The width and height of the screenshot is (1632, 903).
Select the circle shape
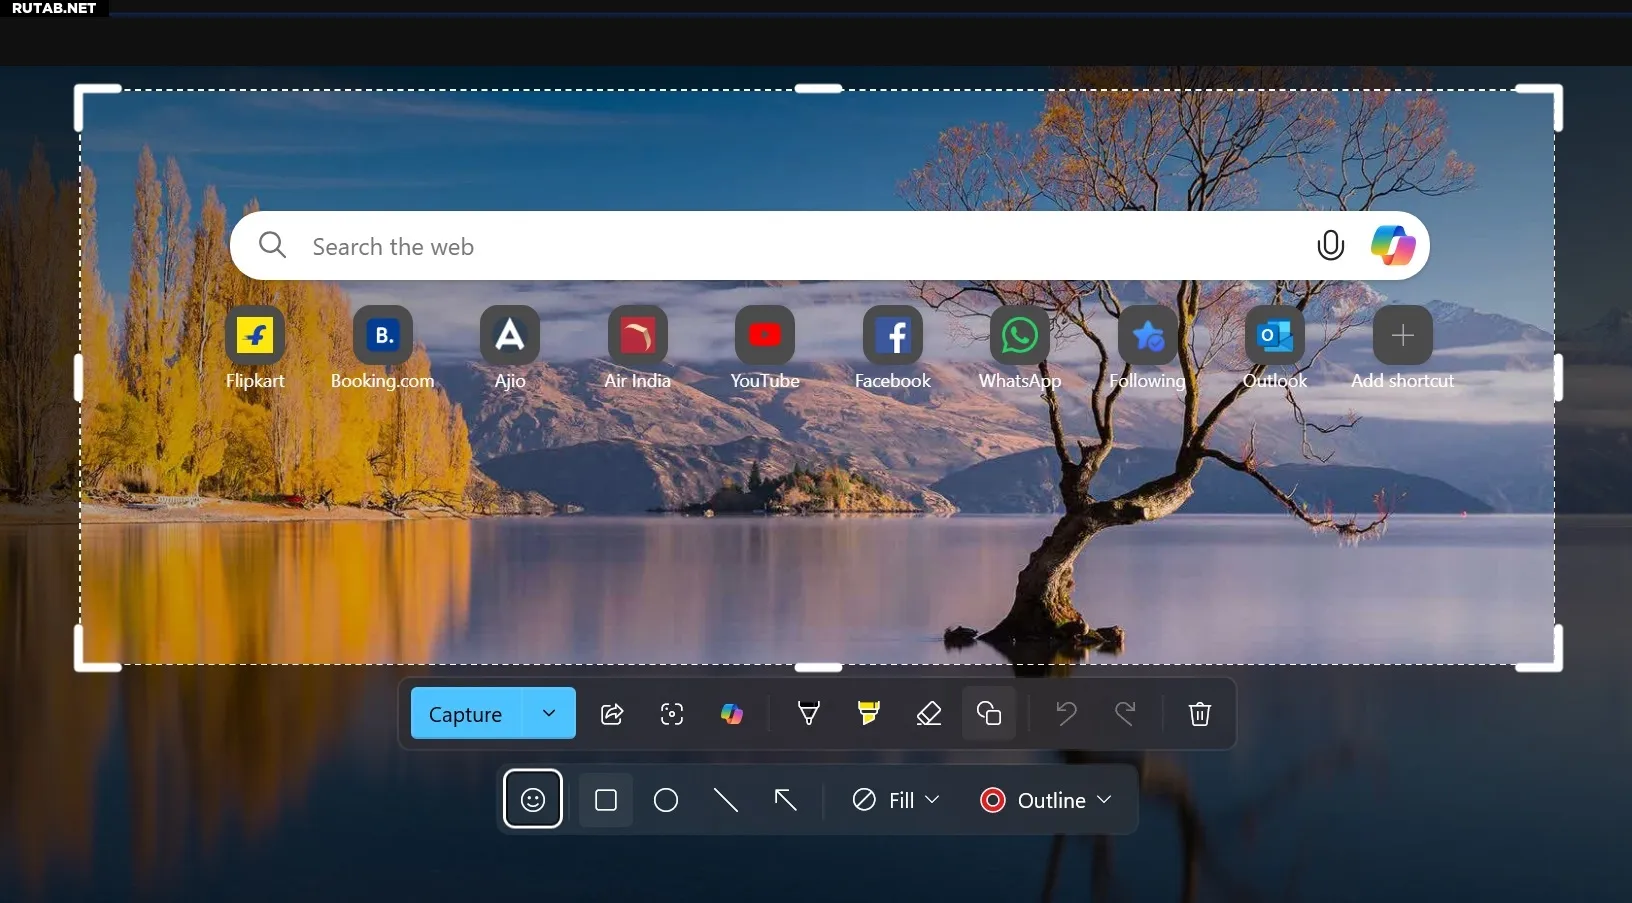(x=666, y=800)
